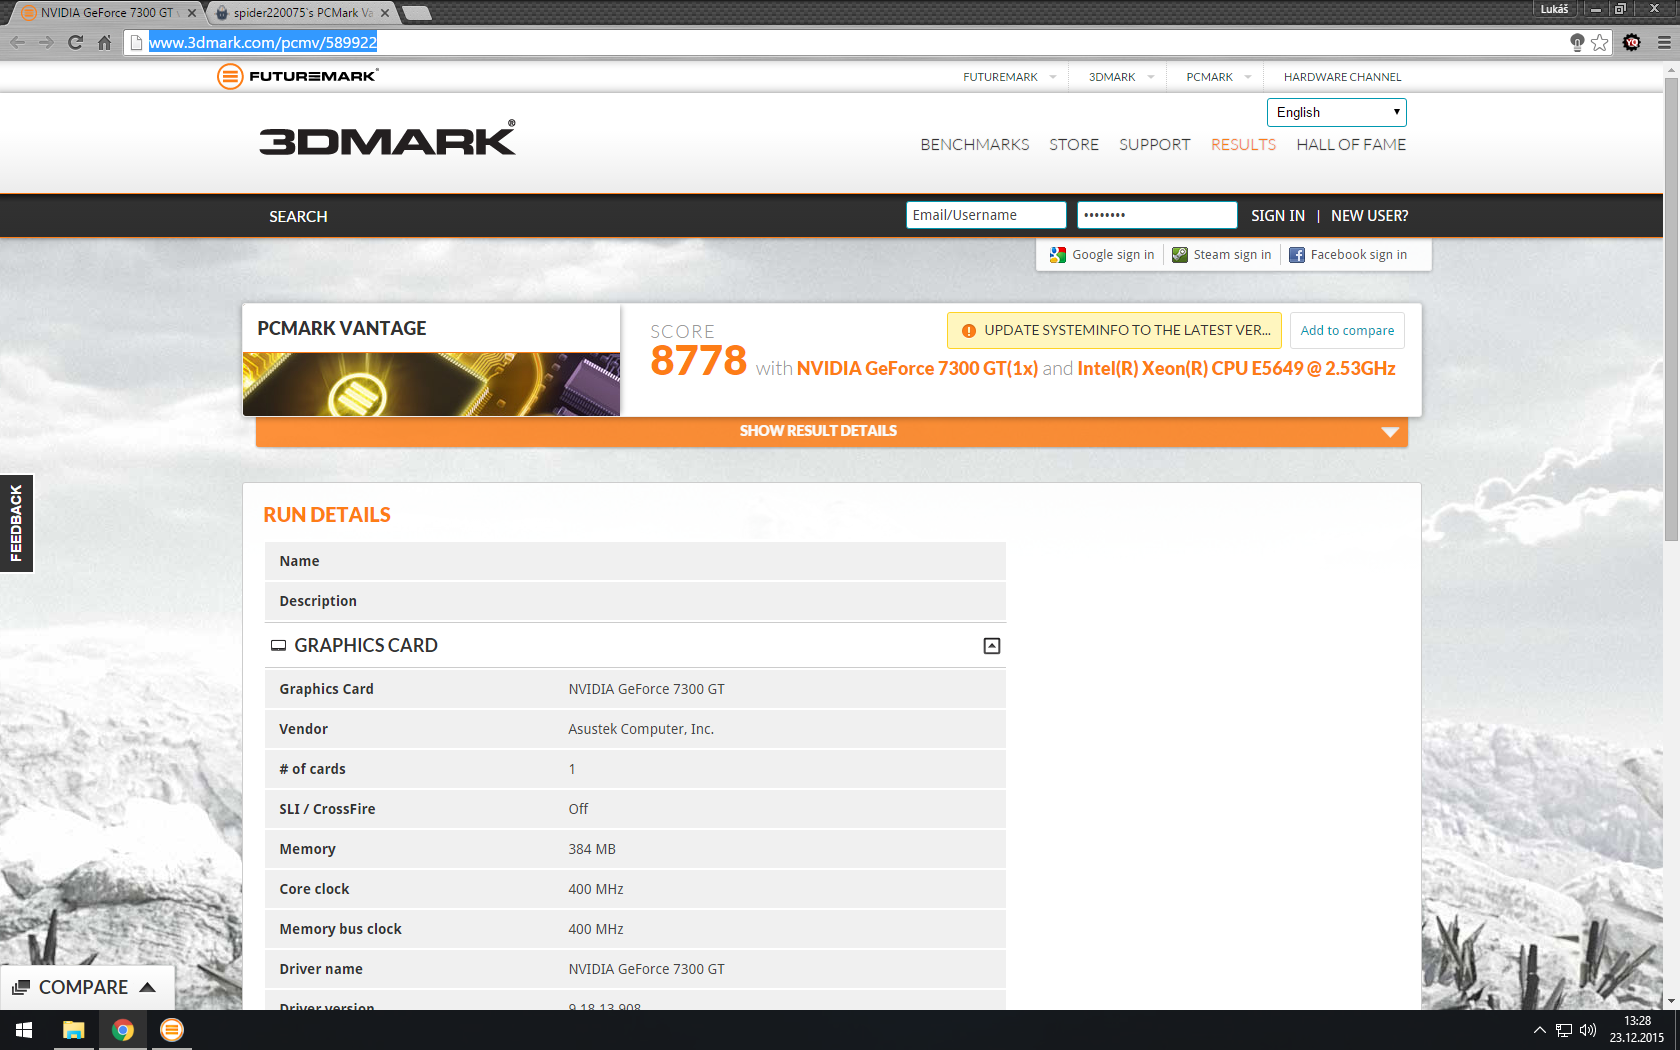The width and height of the screenshot is (1680, 1050).
Task: Click the Email/Username input field
Action: pos(986,215)
